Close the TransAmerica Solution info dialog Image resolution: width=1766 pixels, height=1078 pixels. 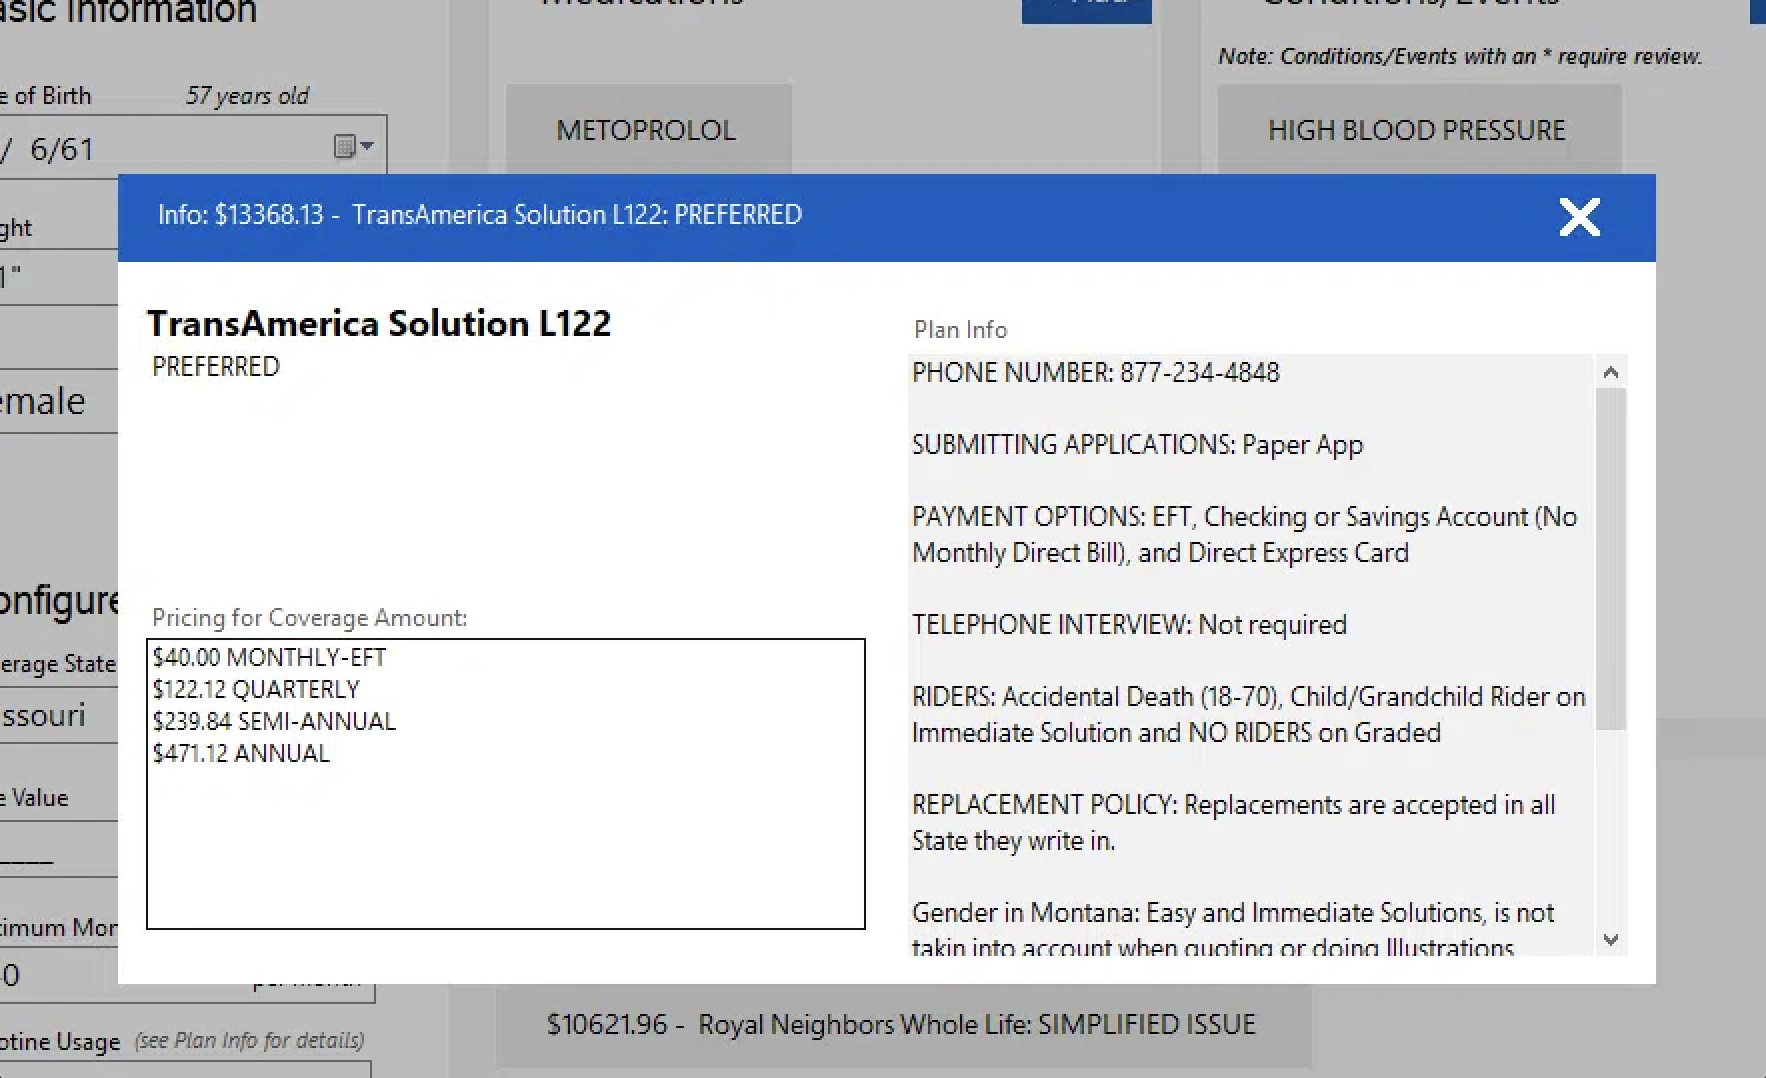pos(1579,217)
